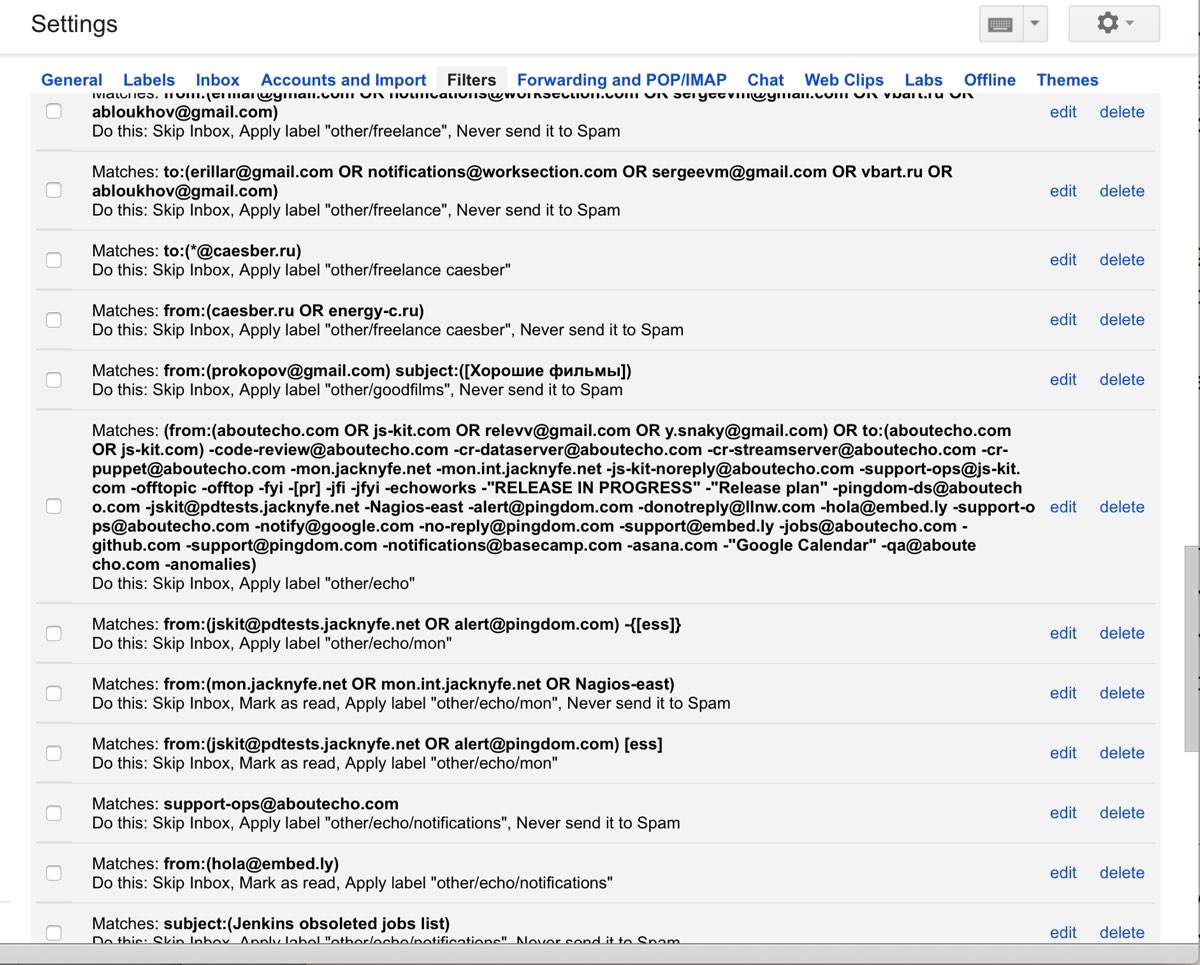Toggle checkbox for support-ops@aboutecho.com filter

tap(54, 813)
